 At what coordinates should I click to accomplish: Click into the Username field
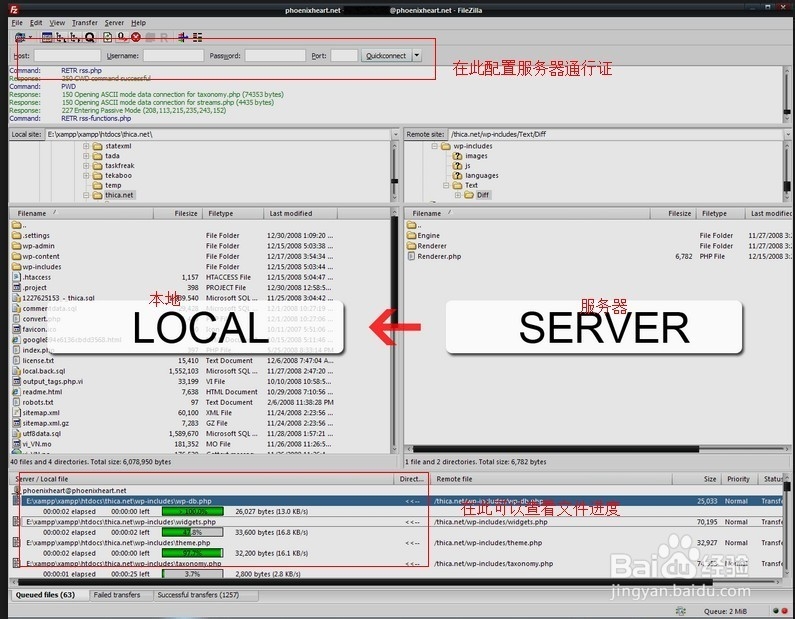coord(173,56)
